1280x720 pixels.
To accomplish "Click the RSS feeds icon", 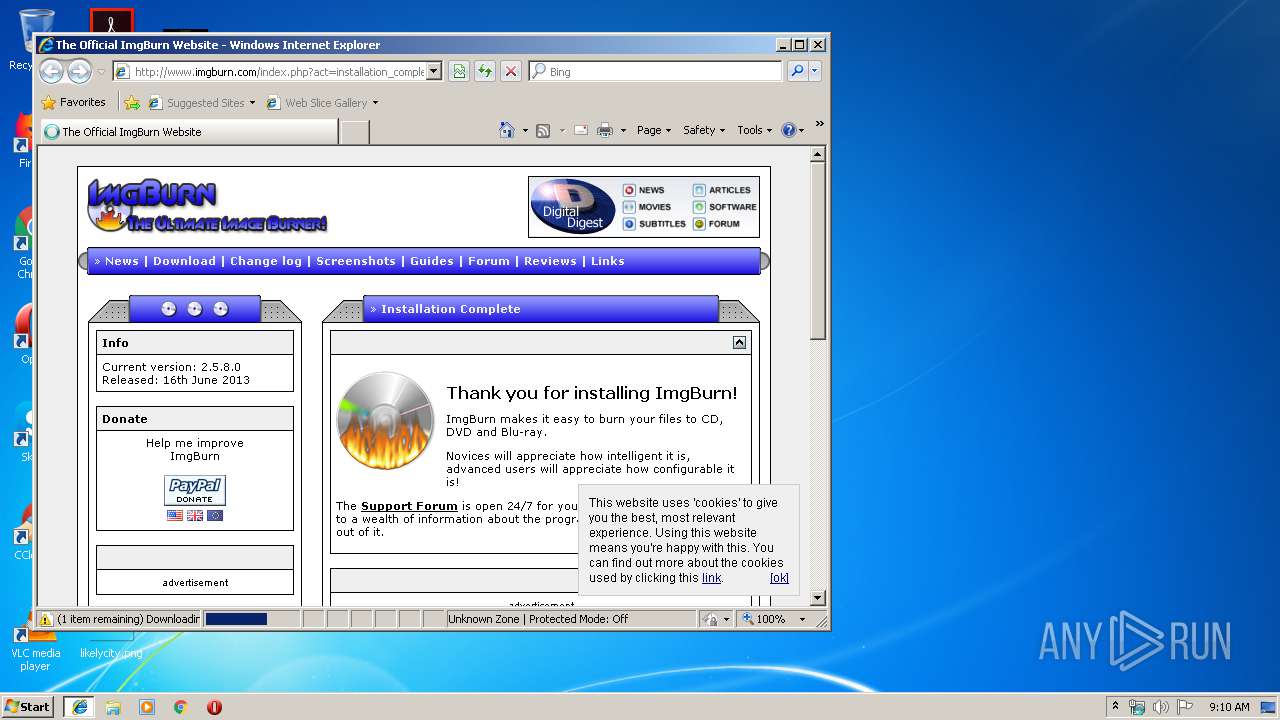I will 543,130.
